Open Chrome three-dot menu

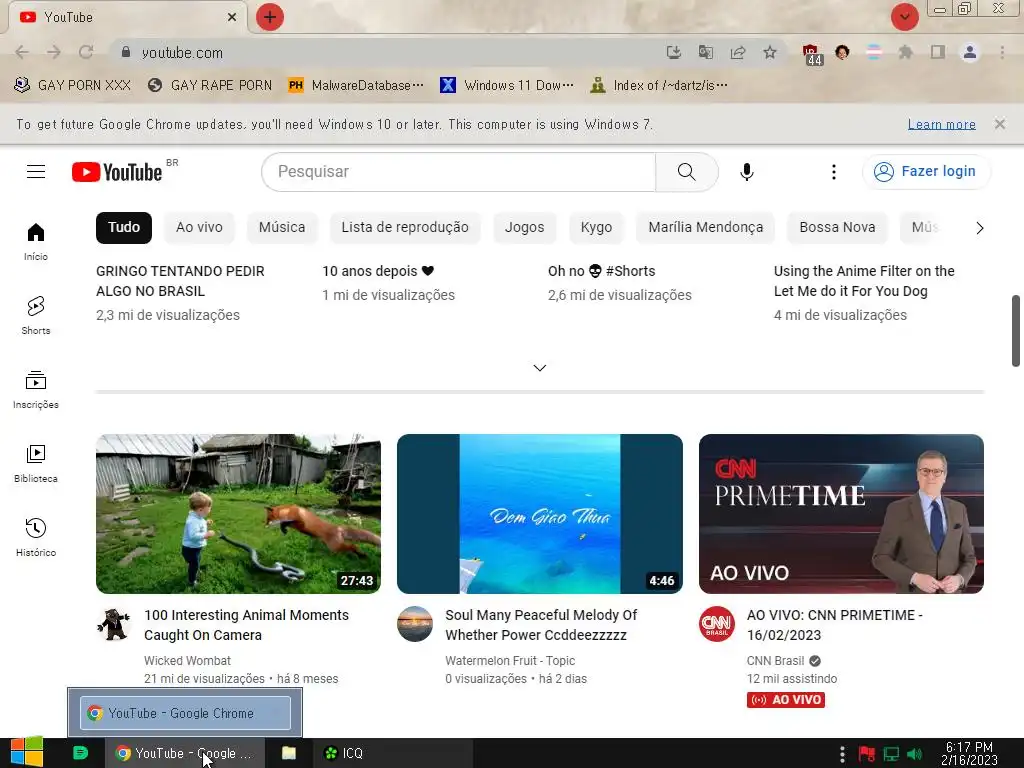click(1002, 52)
